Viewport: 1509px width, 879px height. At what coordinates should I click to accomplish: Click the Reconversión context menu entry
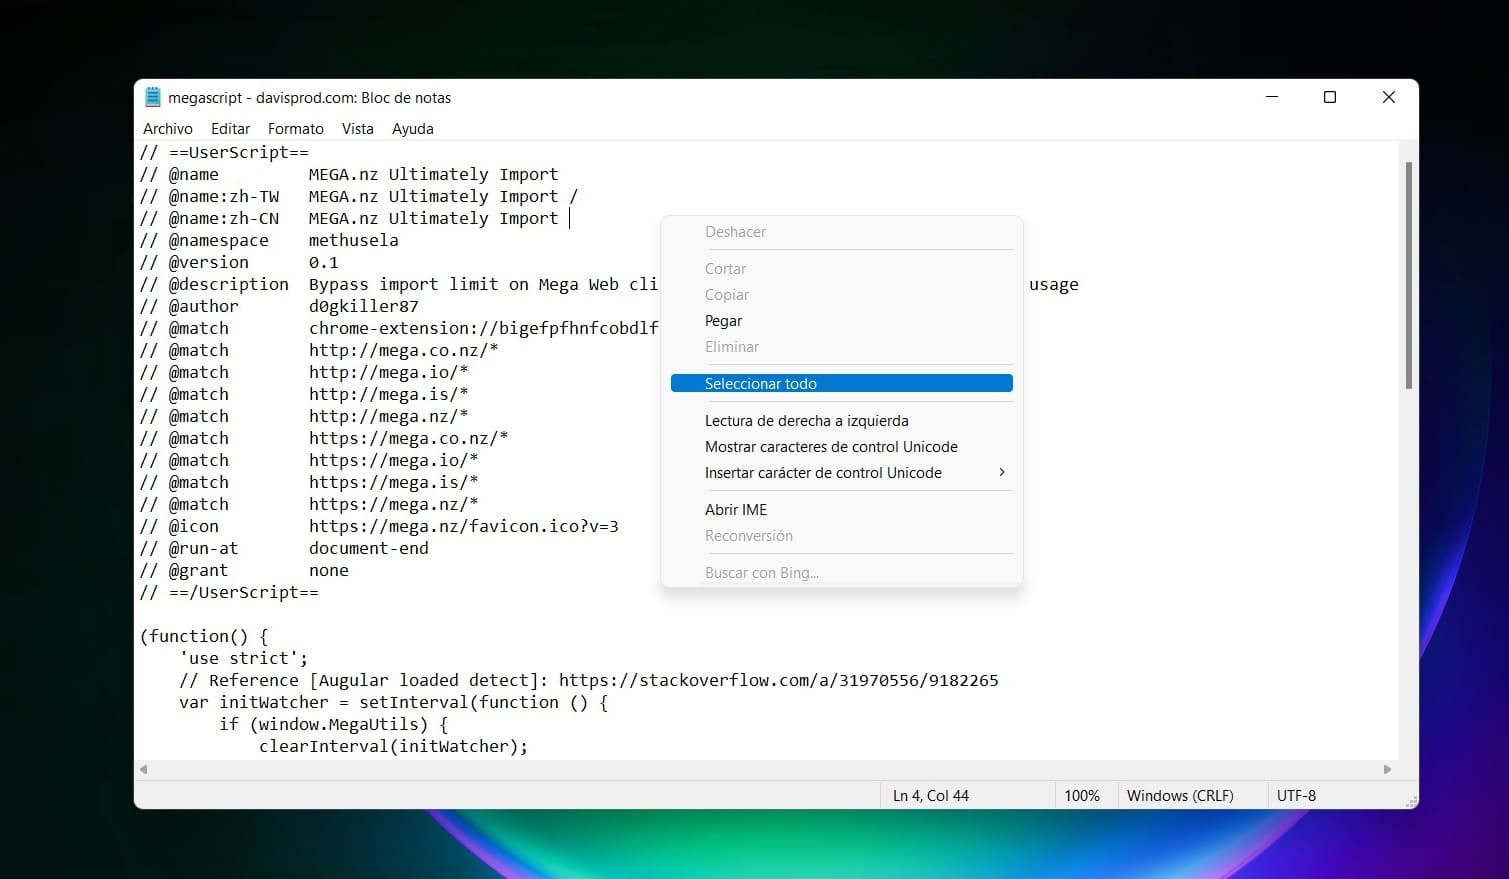tap(842, 536)
